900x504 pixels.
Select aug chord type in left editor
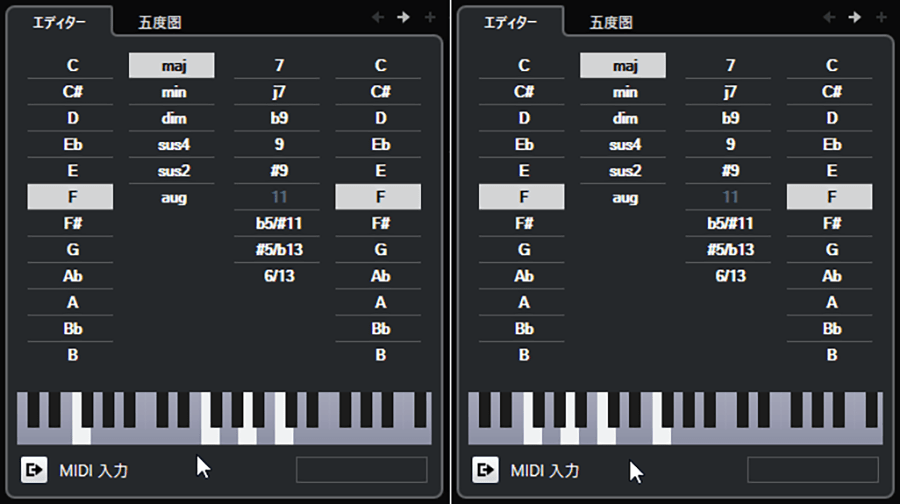coord(172,197)
